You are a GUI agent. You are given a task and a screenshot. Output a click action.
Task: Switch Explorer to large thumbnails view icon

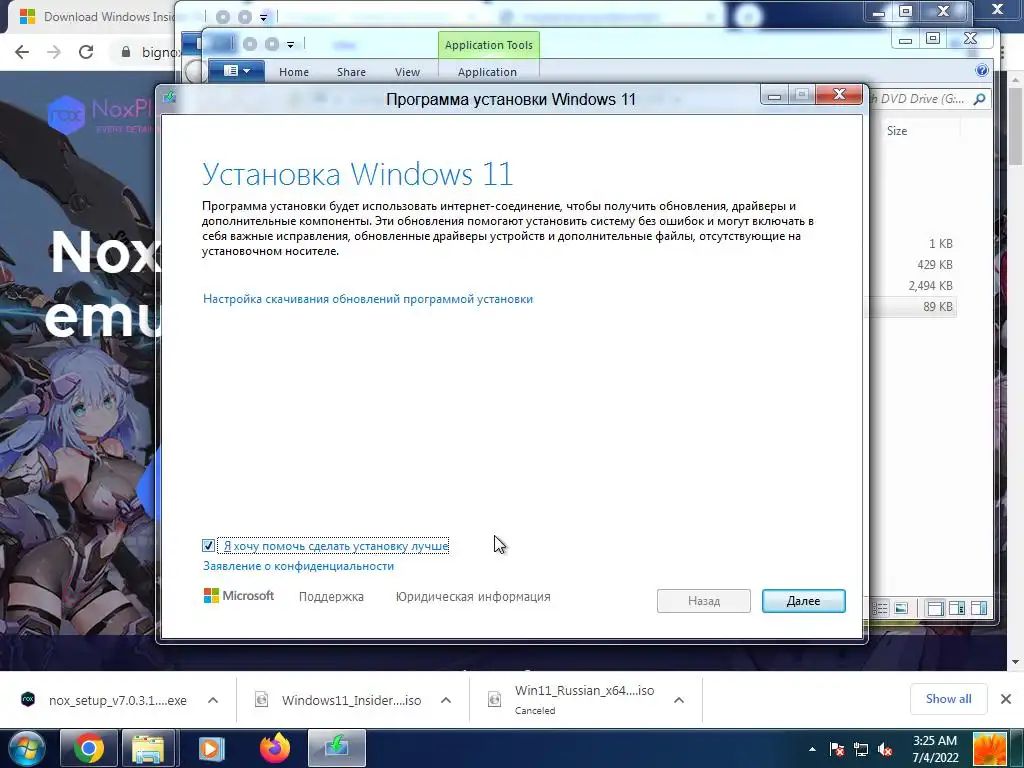[x=901, y=609]
